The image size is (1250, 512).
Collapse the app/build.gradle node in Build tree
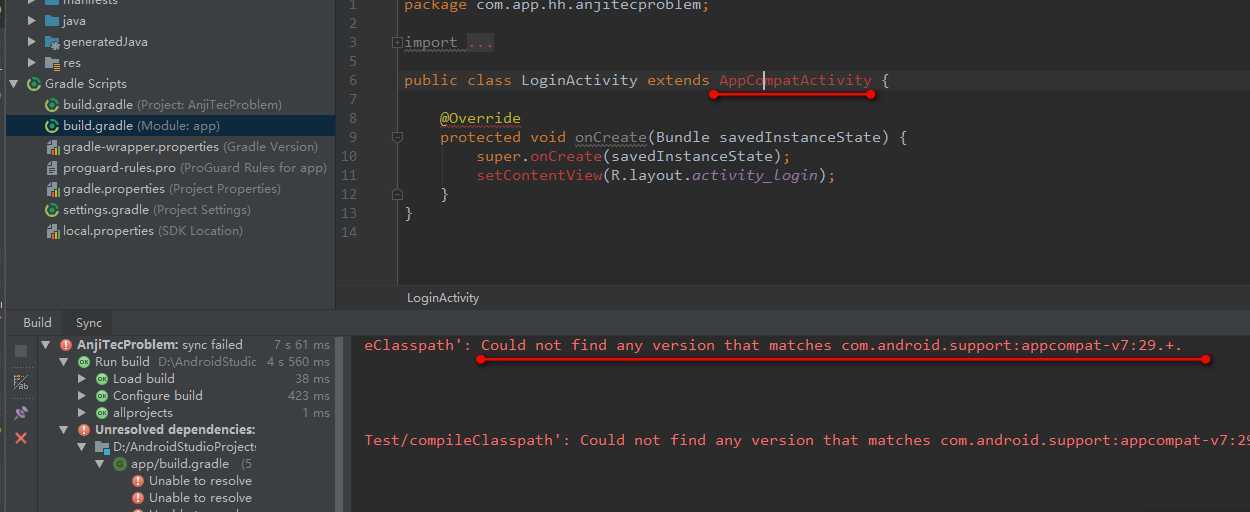click(x=101, y=464)
